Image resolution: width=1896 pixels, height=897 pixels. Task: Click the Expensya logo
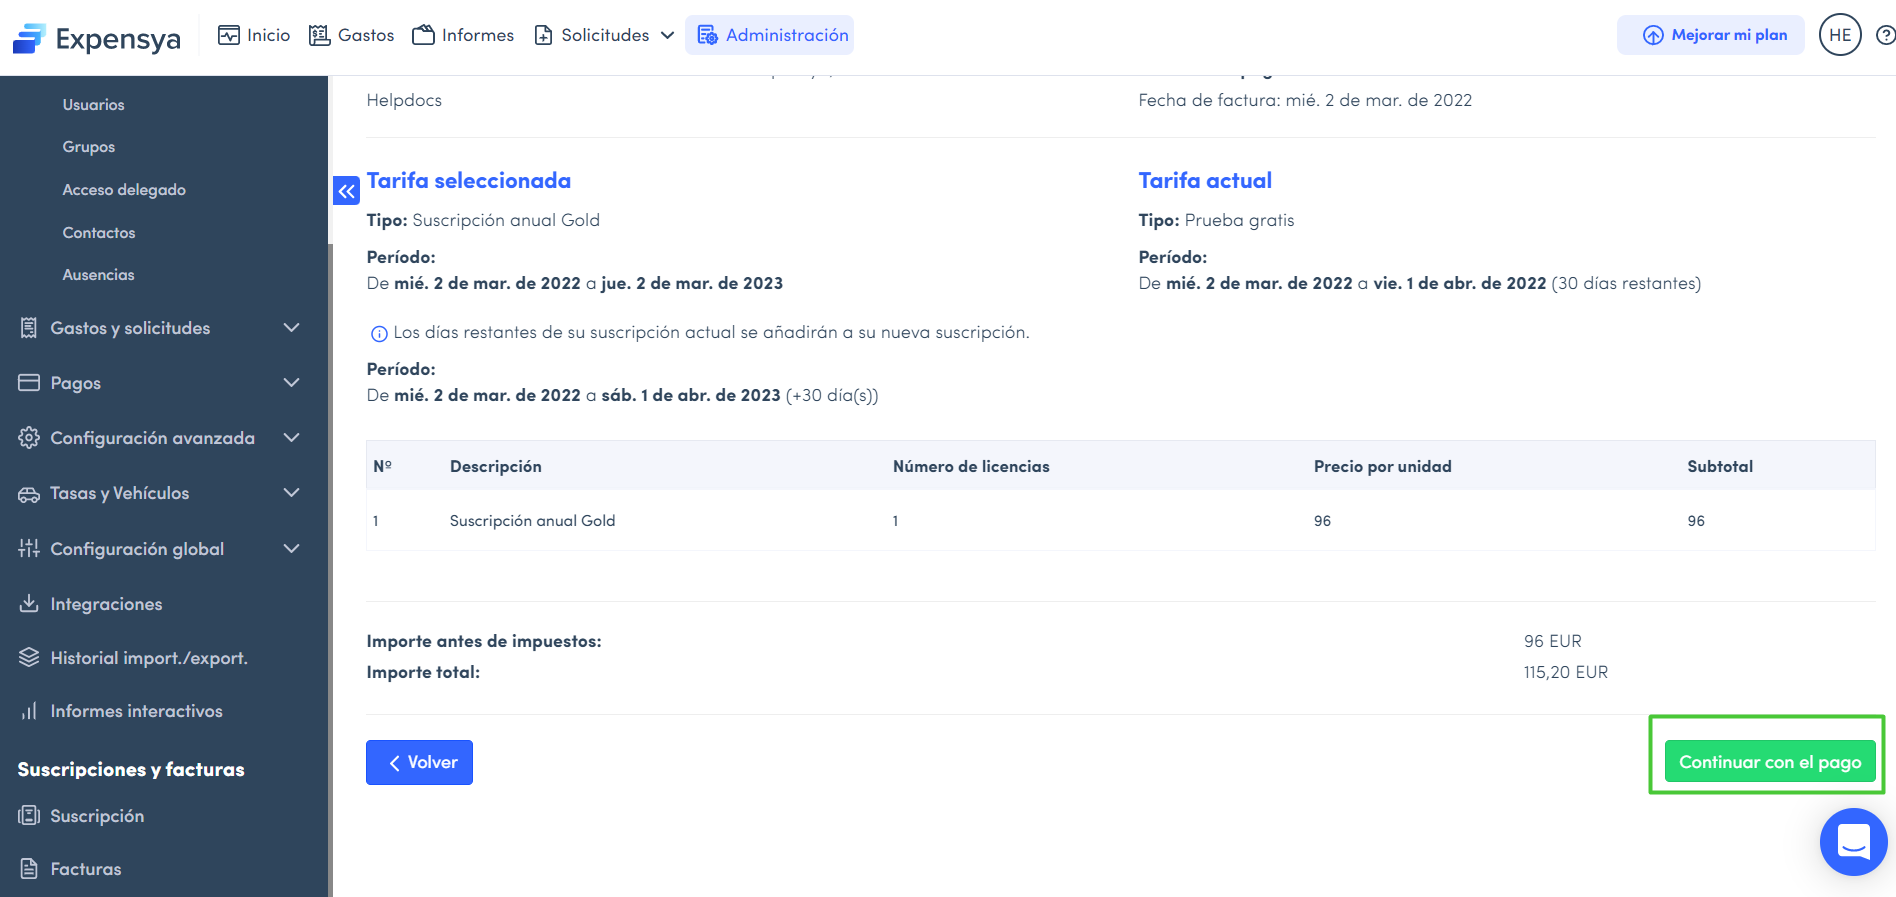(97, 38)
